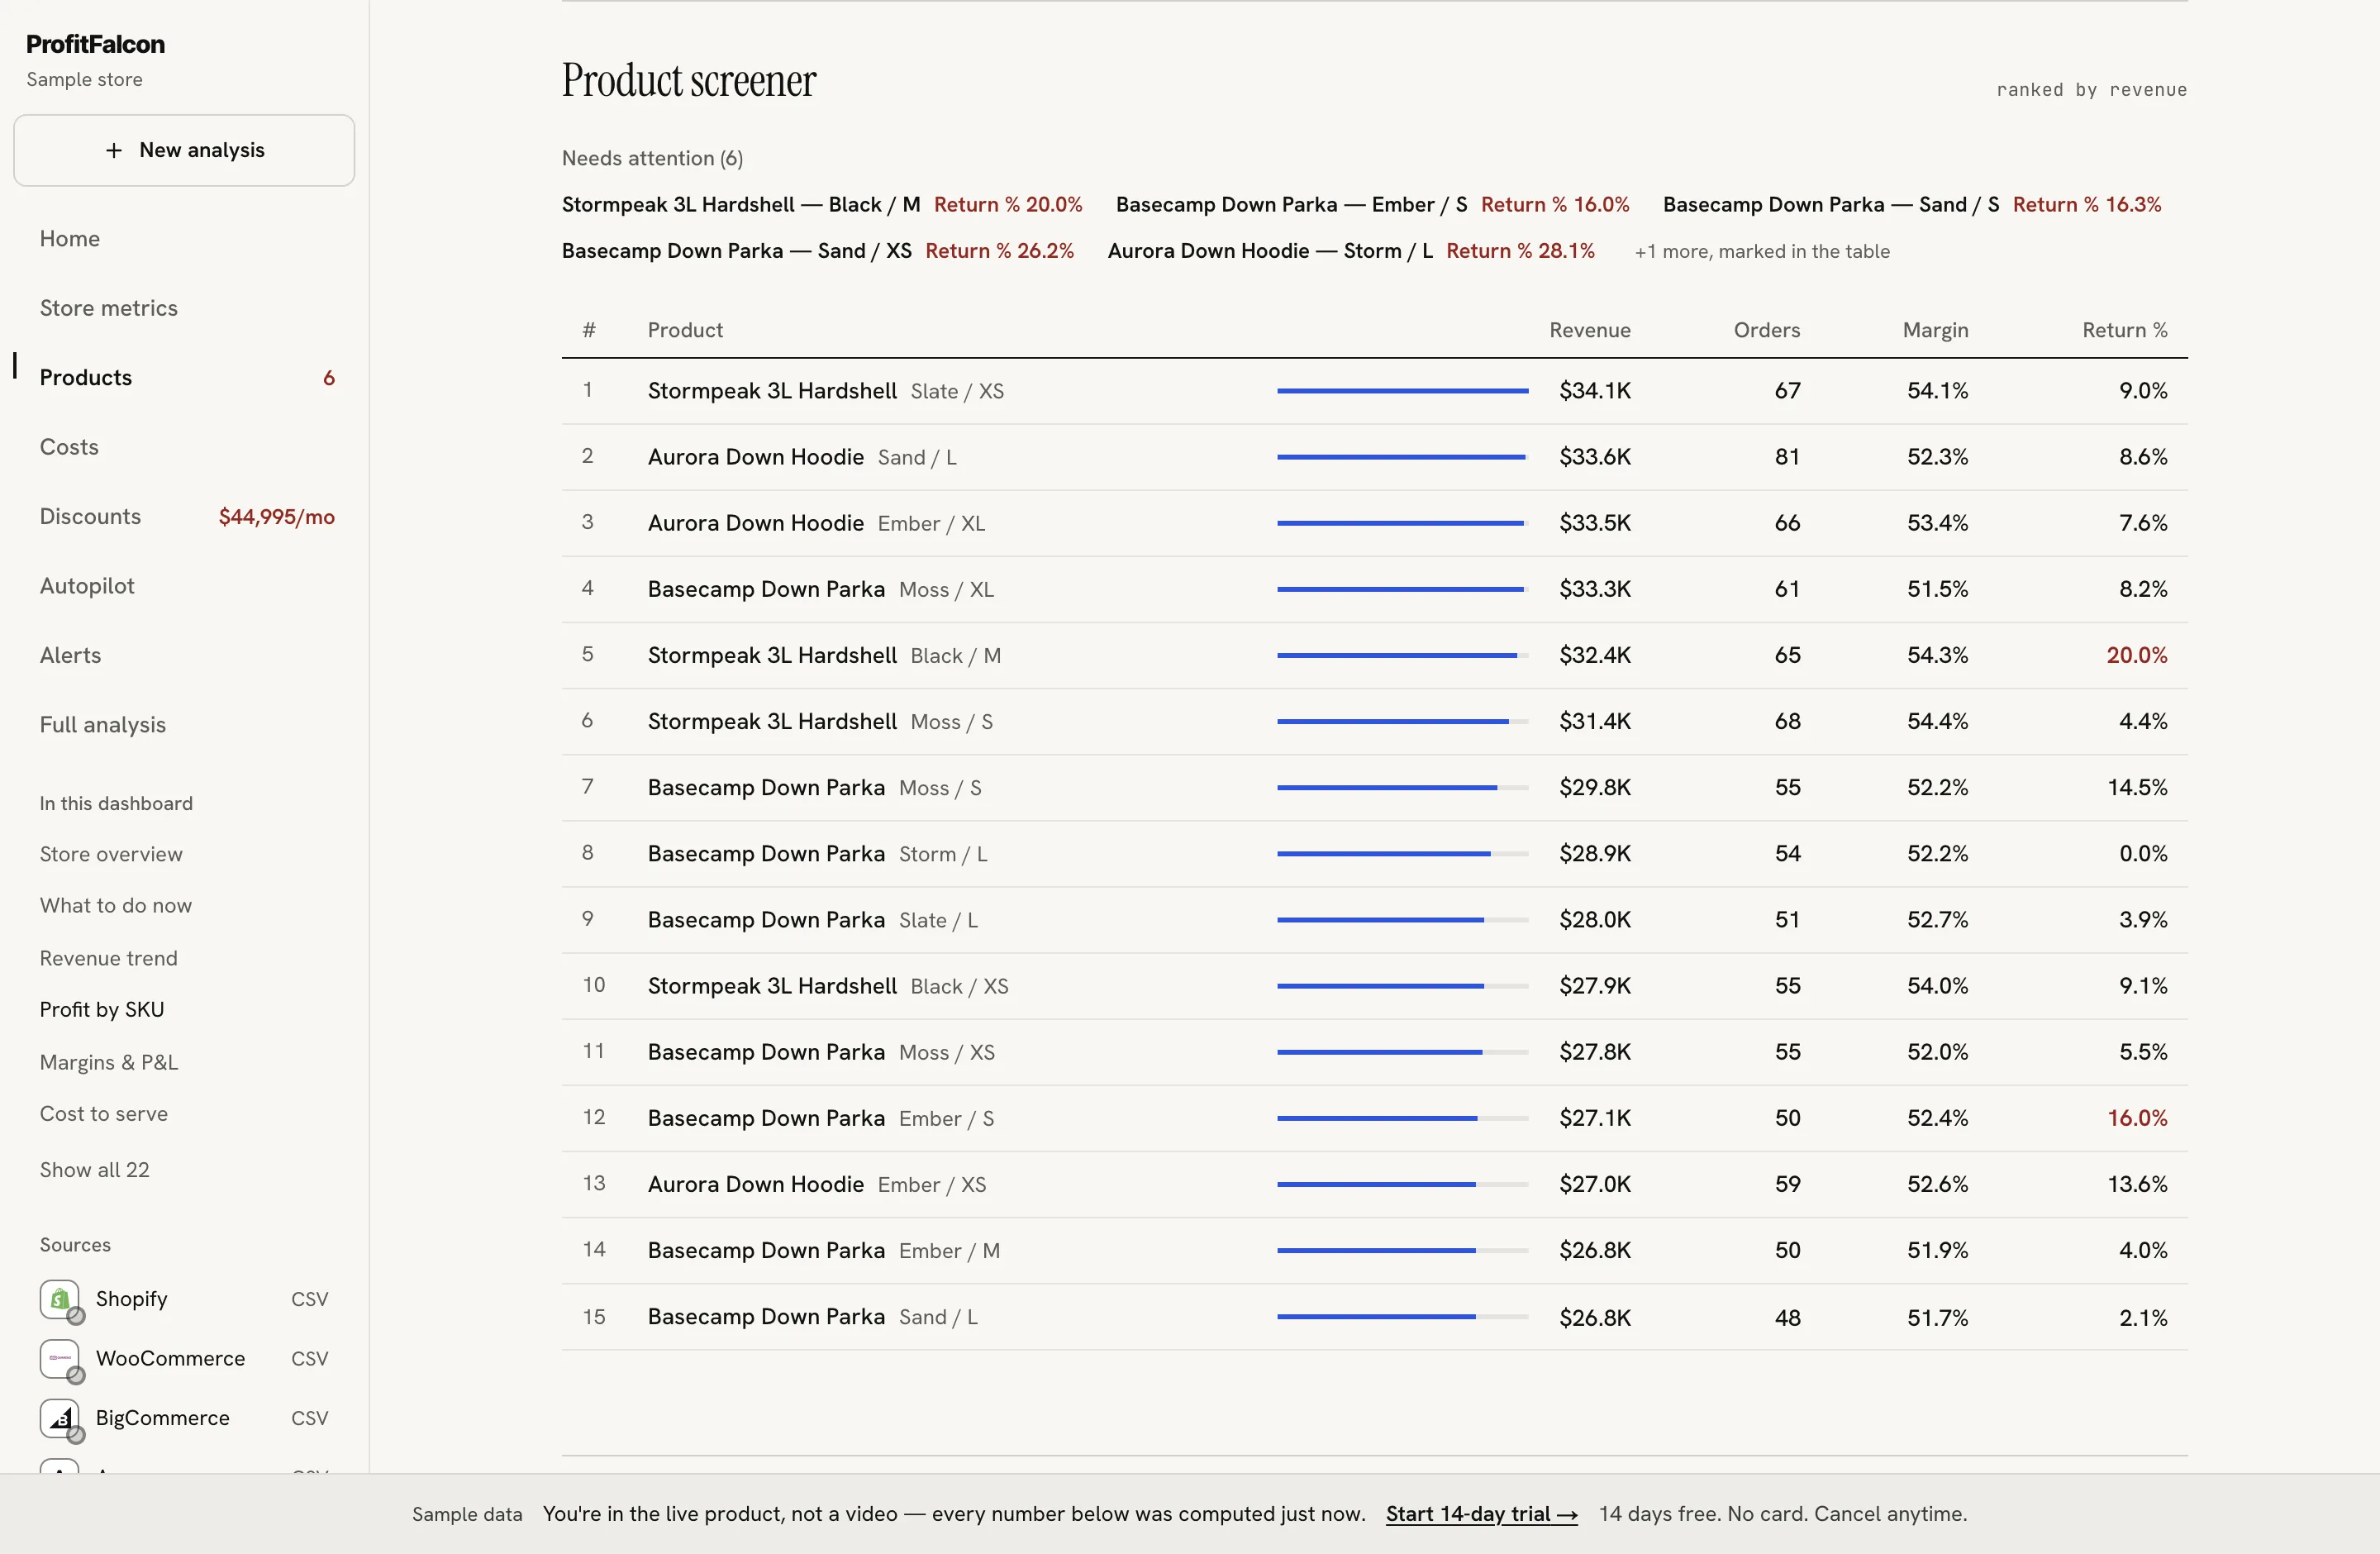The image size is (2380, 1554).
Task: Click the WooCommerce source icon
Action: (60, 1358)
